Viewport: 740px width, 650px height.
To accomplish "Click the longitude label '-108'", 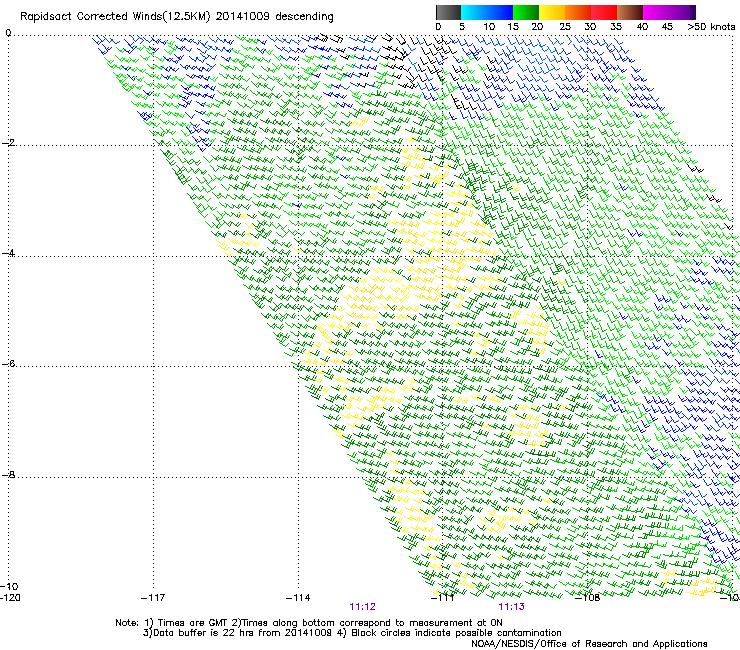I will (x=588, y=598).
